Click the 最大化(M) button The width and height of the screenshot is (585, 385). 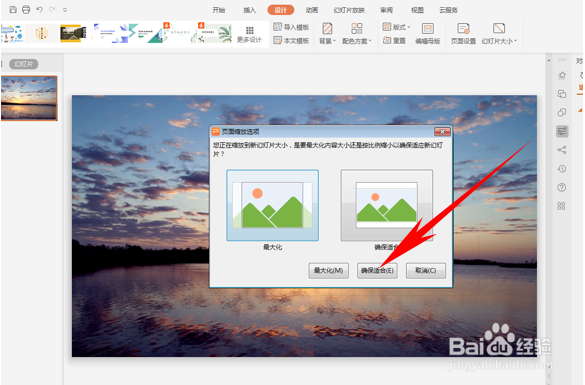coord(328,270)
